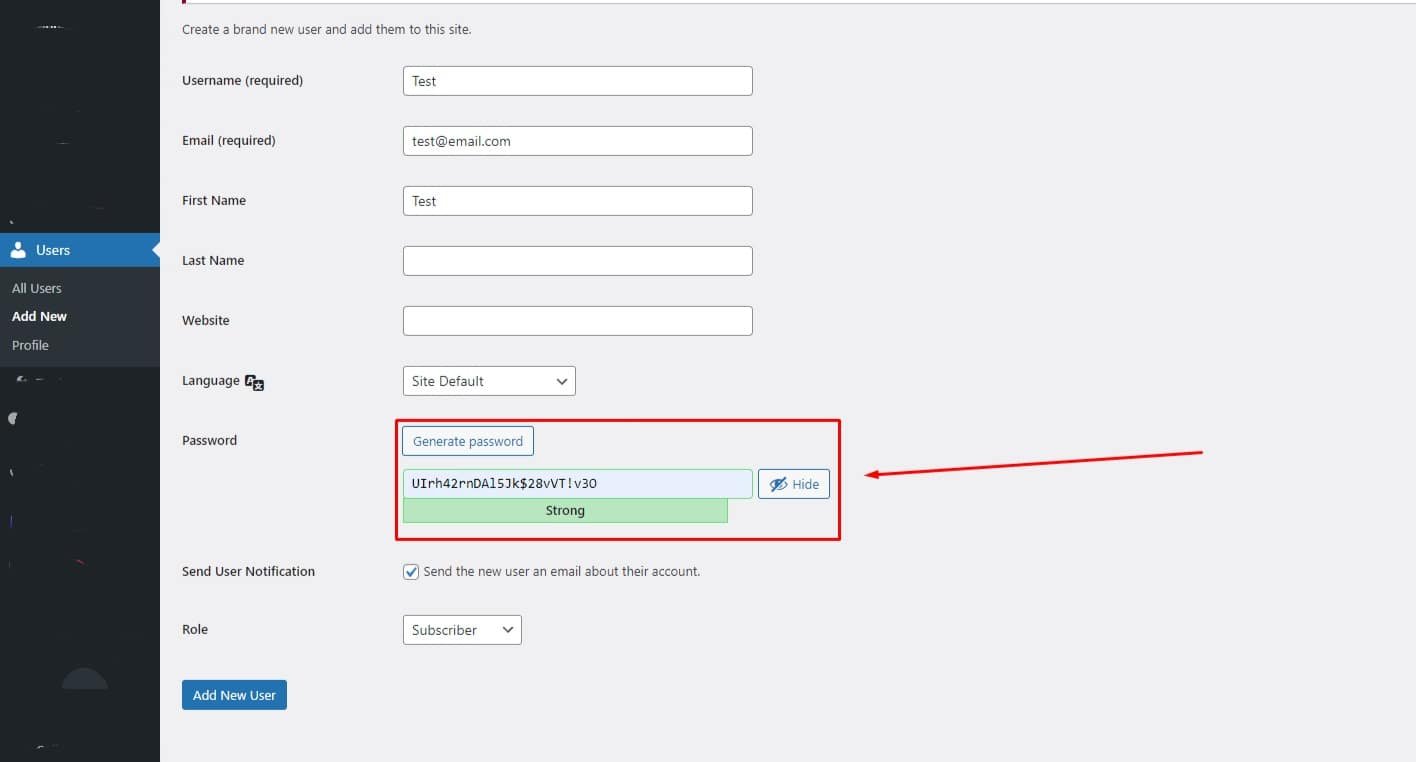Open the Profile submenu item
The height and width of the screenshot is (762, 1416).
click(30, 345)
